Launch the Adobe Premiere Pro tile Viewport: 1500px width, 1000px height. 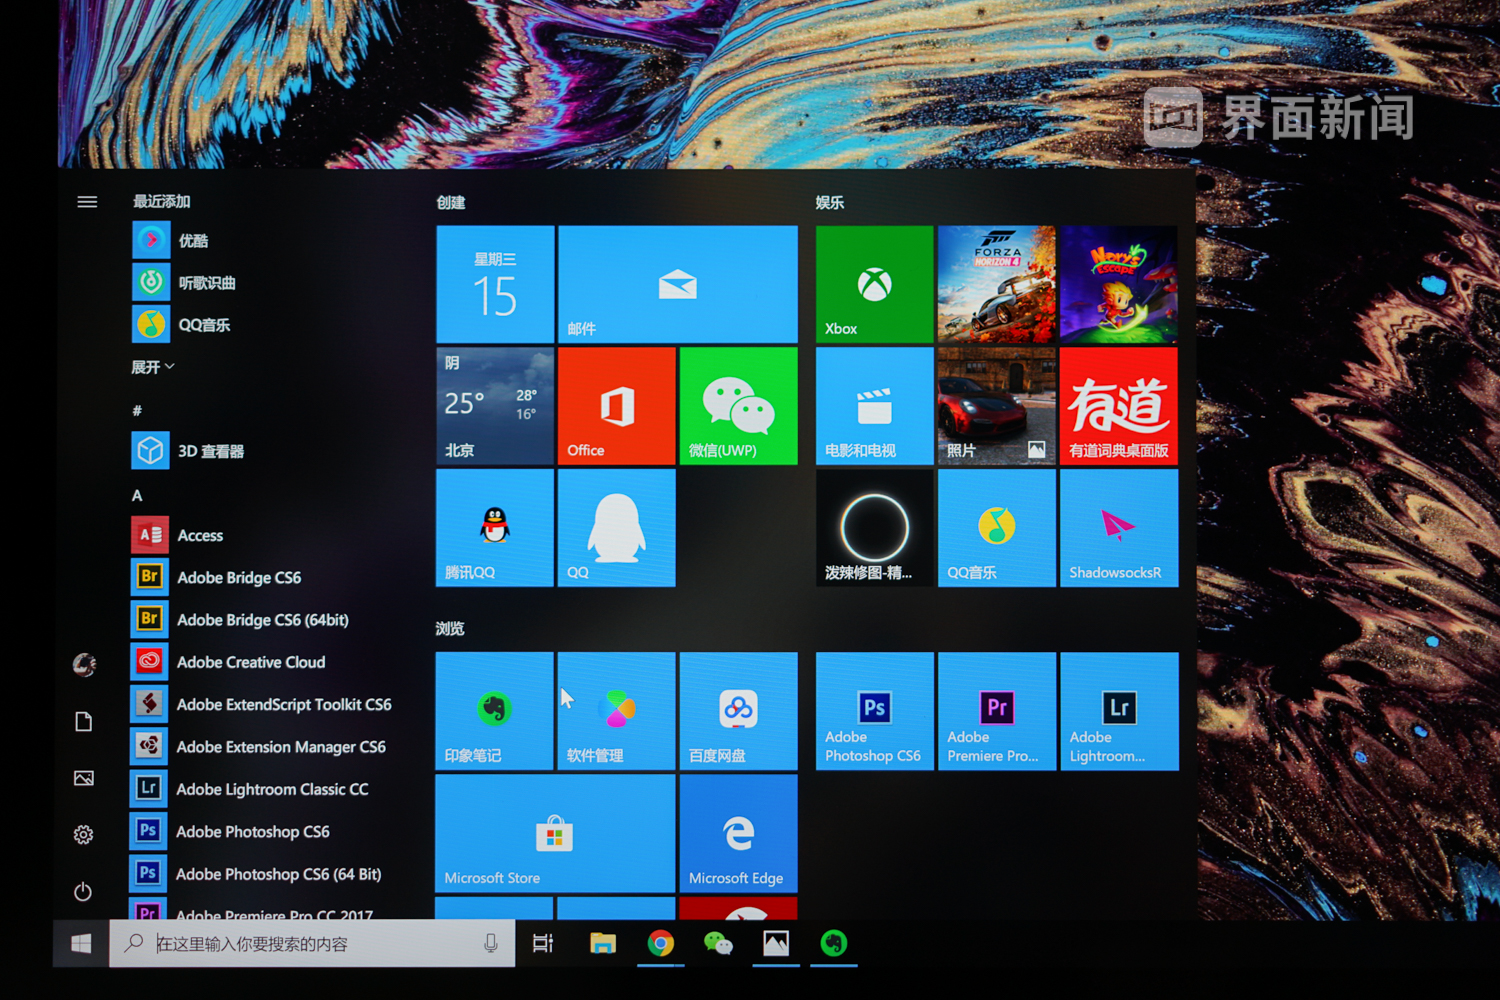tap(997, 711)
